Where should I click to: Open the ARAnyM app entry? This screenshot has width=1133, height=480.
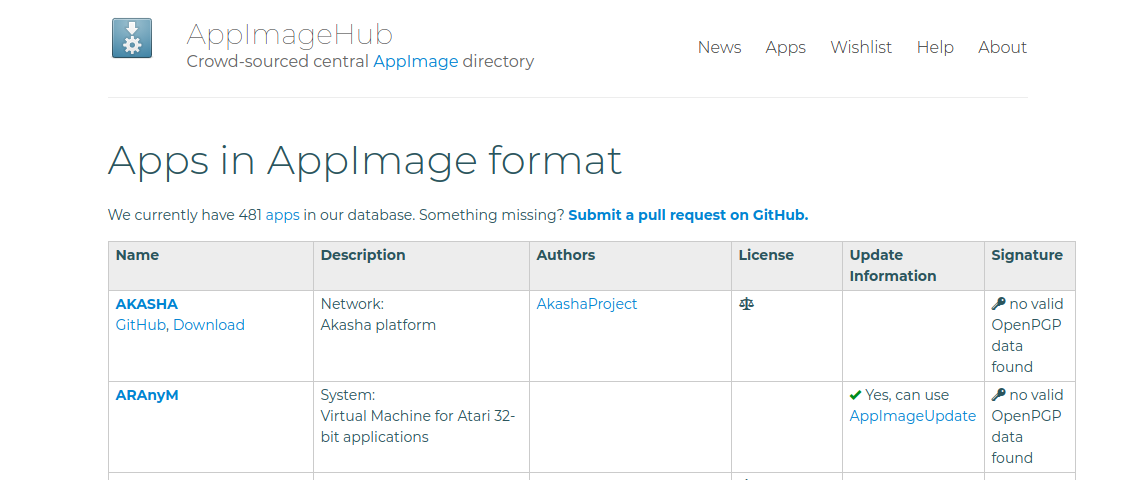(147, 395)
